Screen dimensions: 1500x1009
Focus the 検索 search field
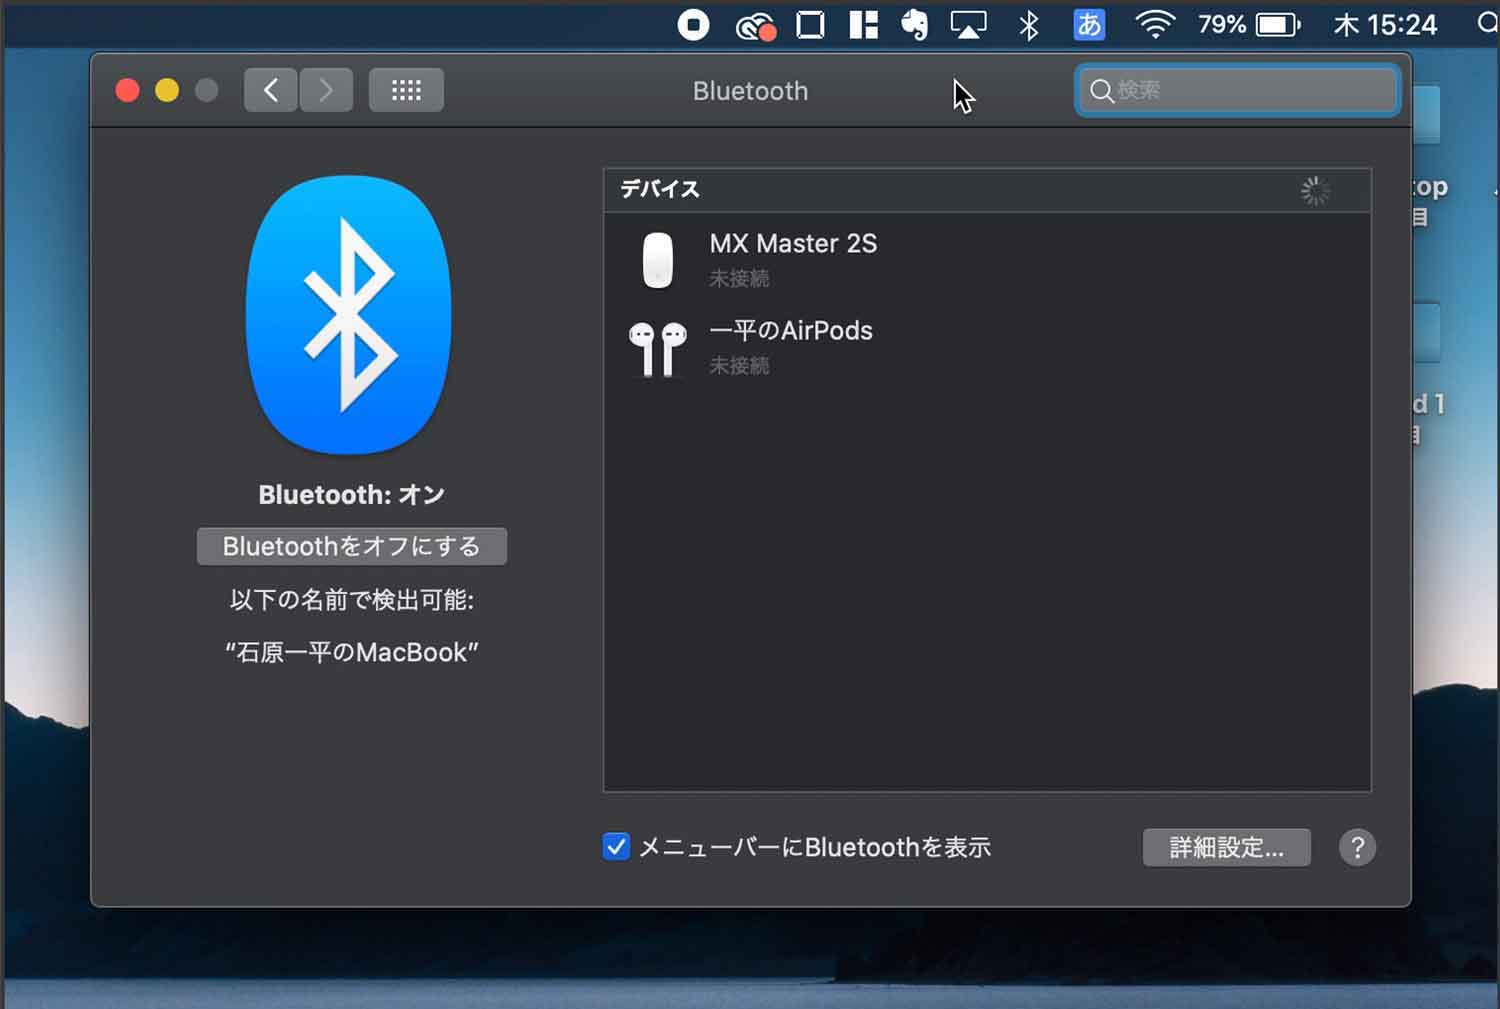coord(1237,90)
